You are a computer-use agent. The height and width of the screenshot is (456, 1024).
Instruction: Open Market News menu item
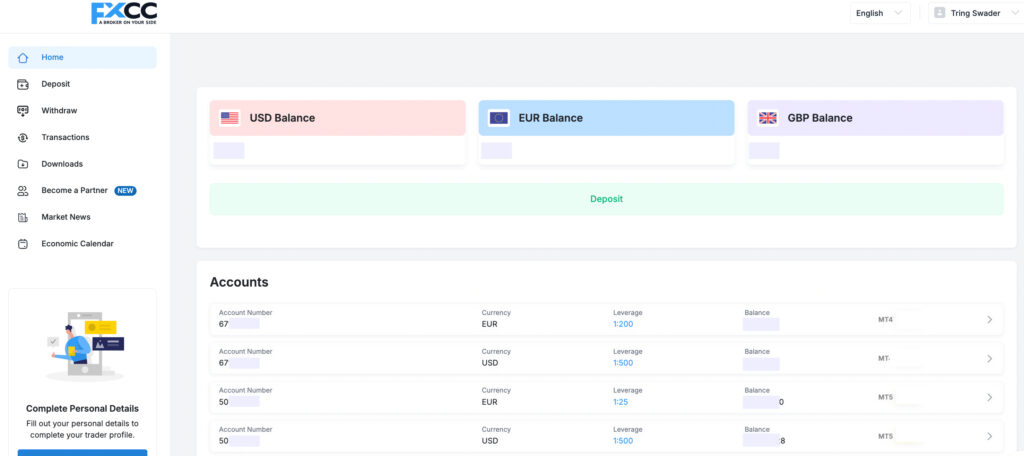click(66, 217)
